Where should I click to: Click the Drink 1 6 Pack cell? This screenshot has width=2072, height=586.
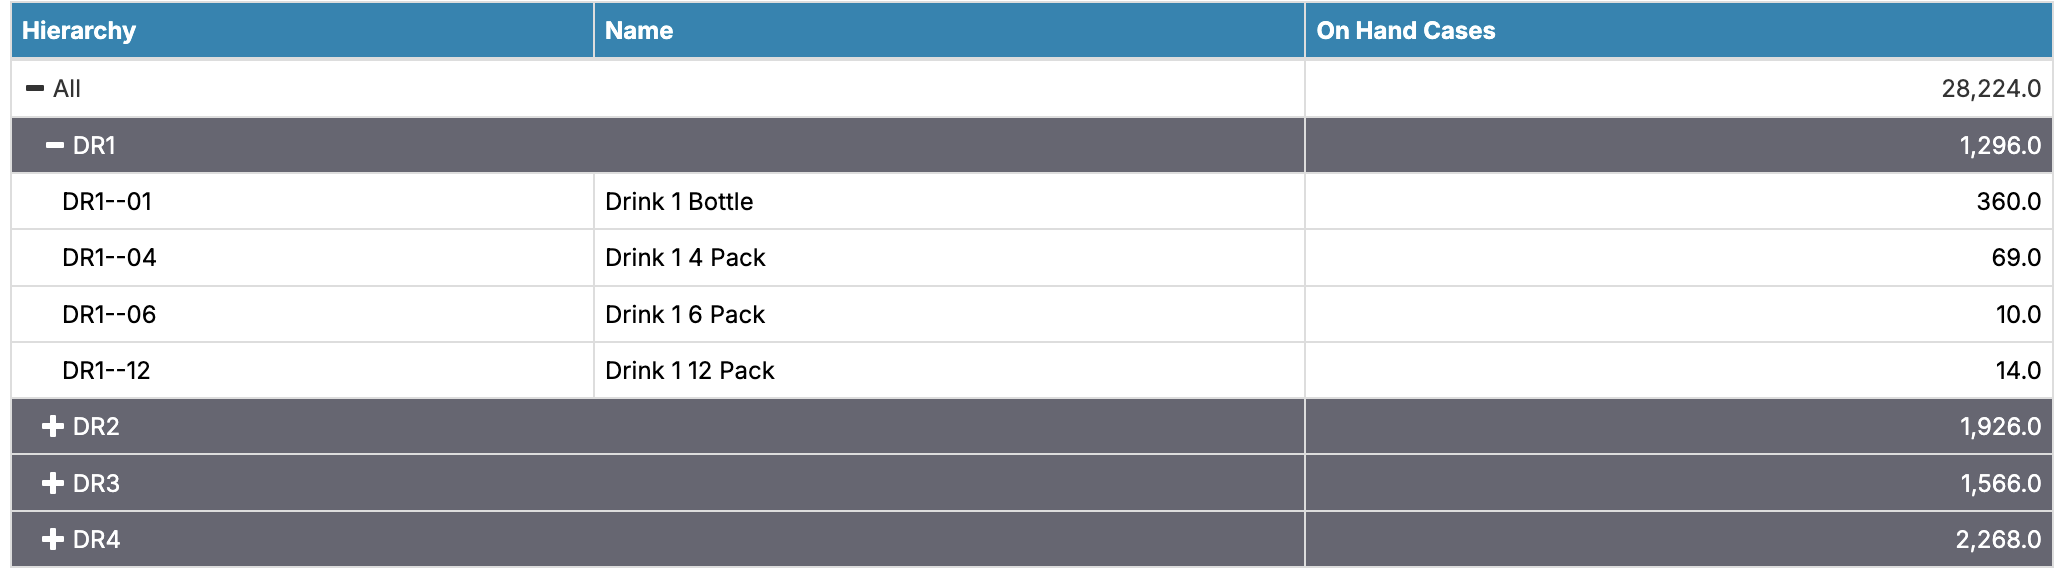(x=685, y=315)
